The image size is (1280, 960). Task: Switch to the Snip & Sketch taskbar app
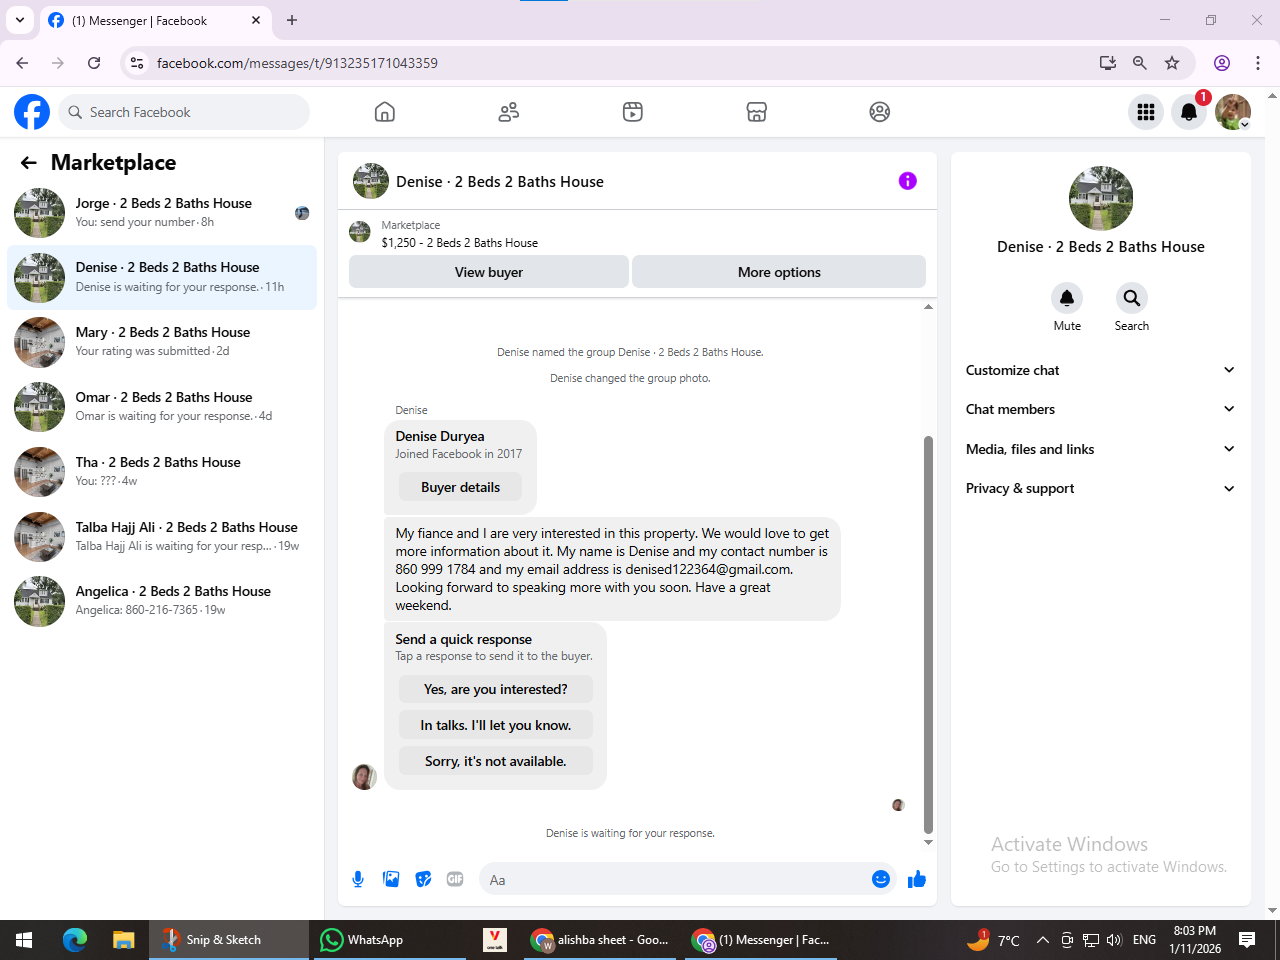[229, 940]
